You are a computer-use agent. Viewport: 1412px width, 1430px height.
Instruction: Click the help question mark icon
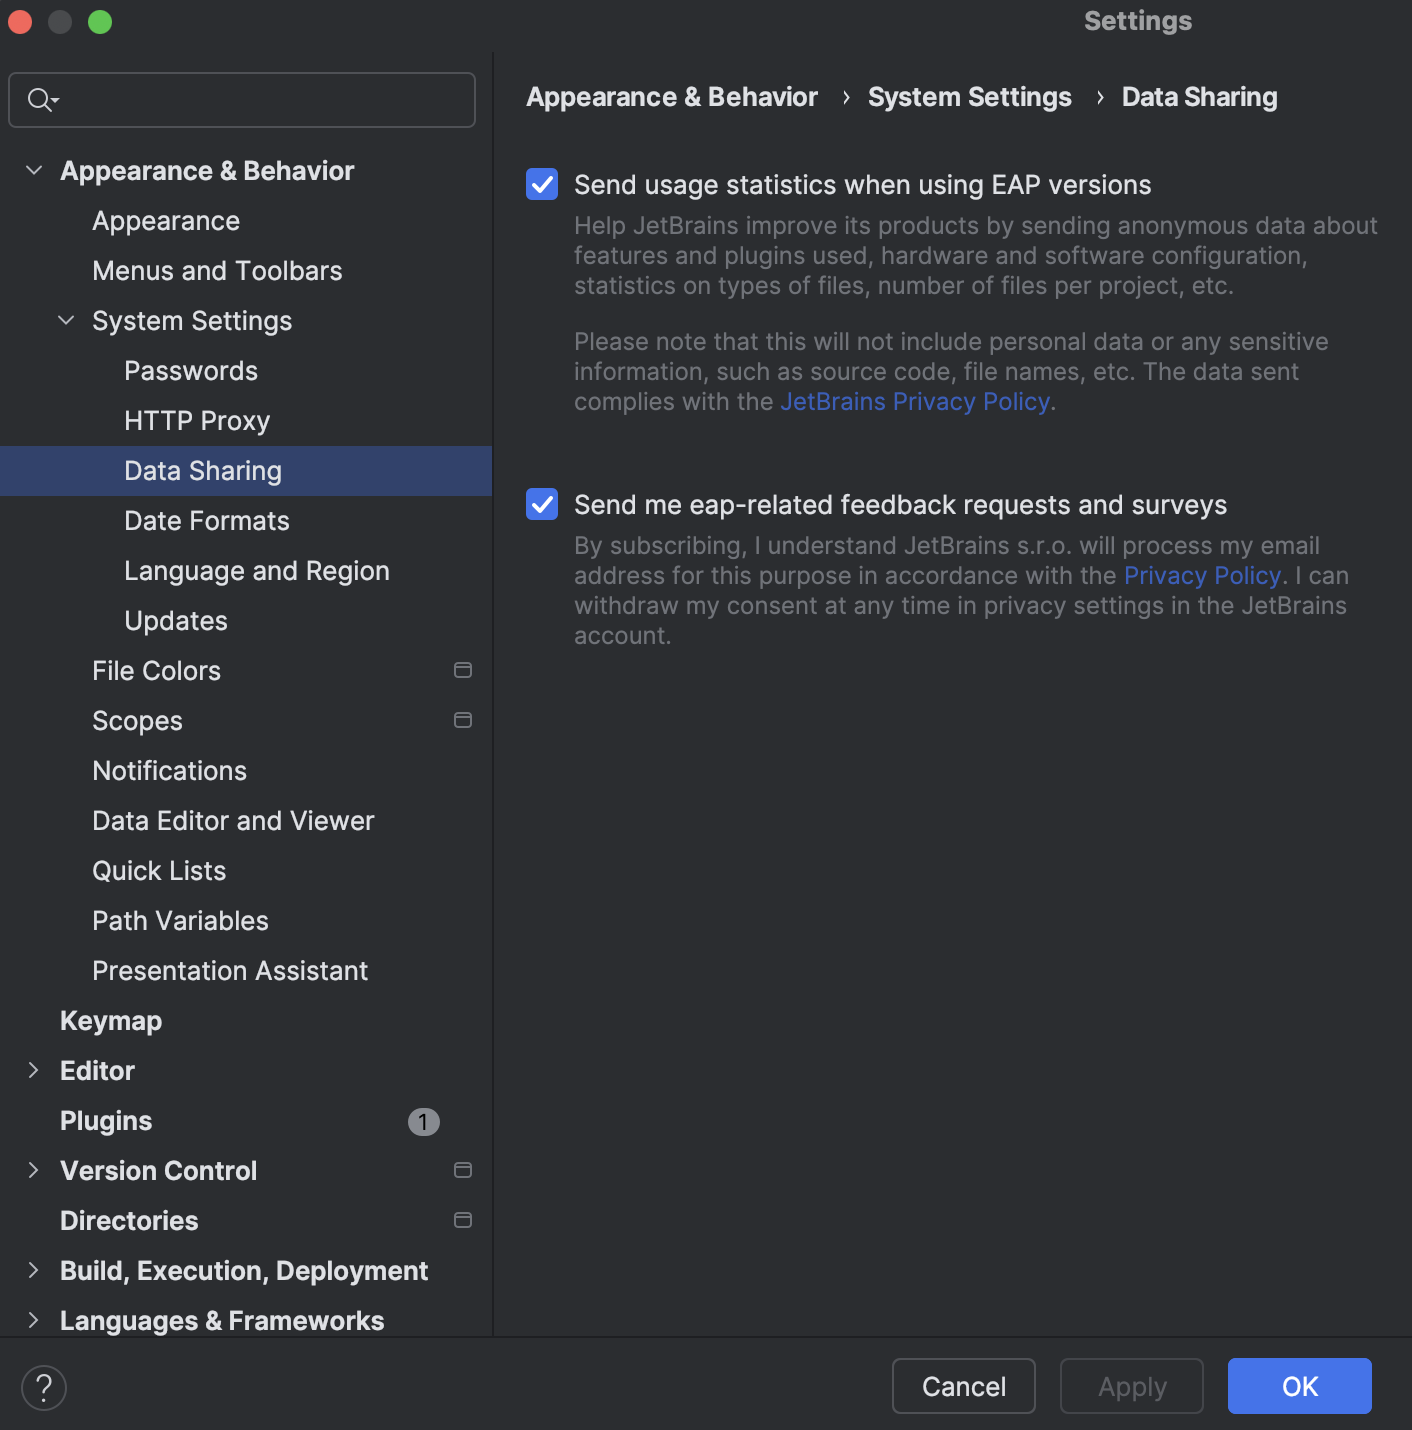43,1387
